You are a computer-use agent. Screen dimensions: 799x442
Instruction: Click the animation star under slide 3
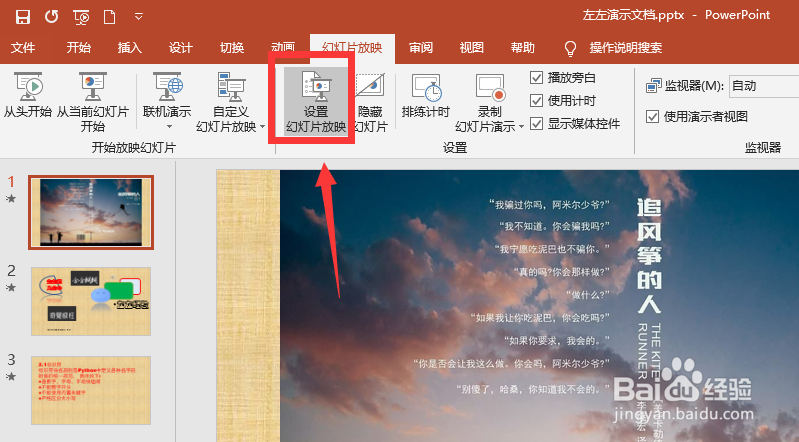(x=11, y=377)
